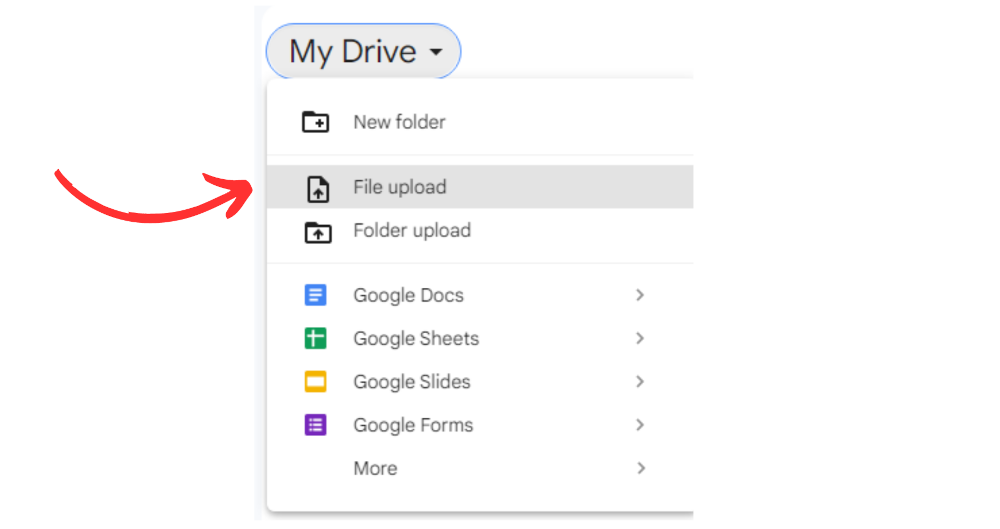1000x529 pixels.
Task: Select the Google Sheets text label
Action: click(x=416, y=339)
